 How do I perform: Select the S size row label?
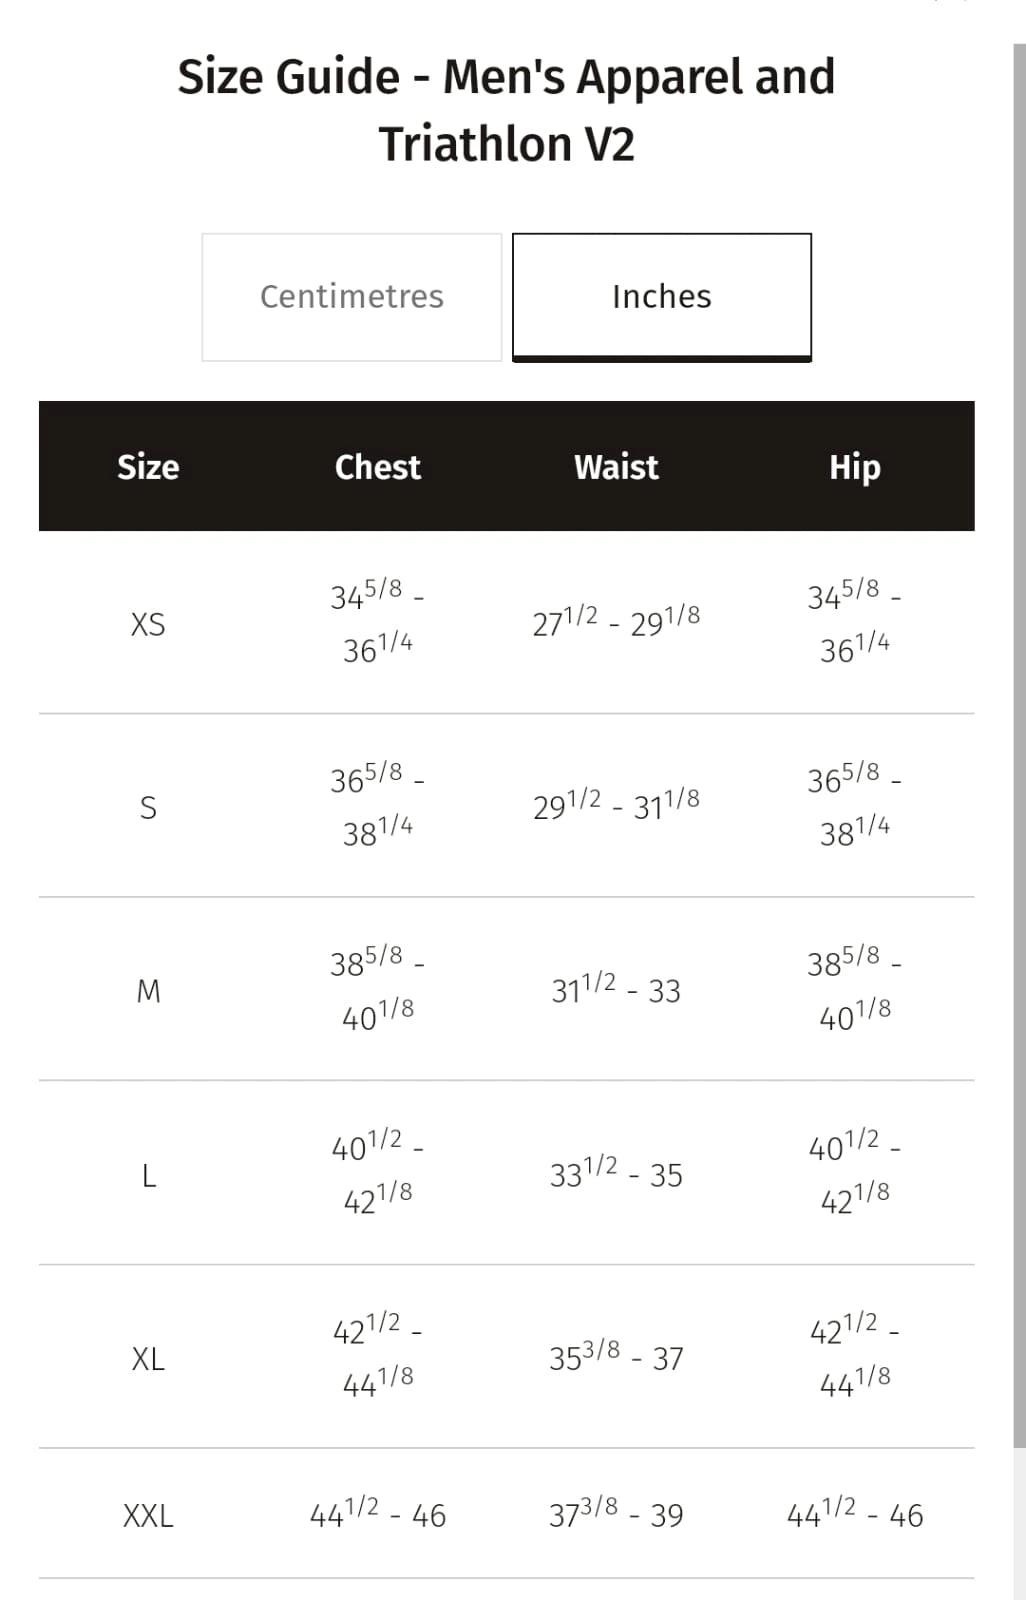[x=148, y=807]
